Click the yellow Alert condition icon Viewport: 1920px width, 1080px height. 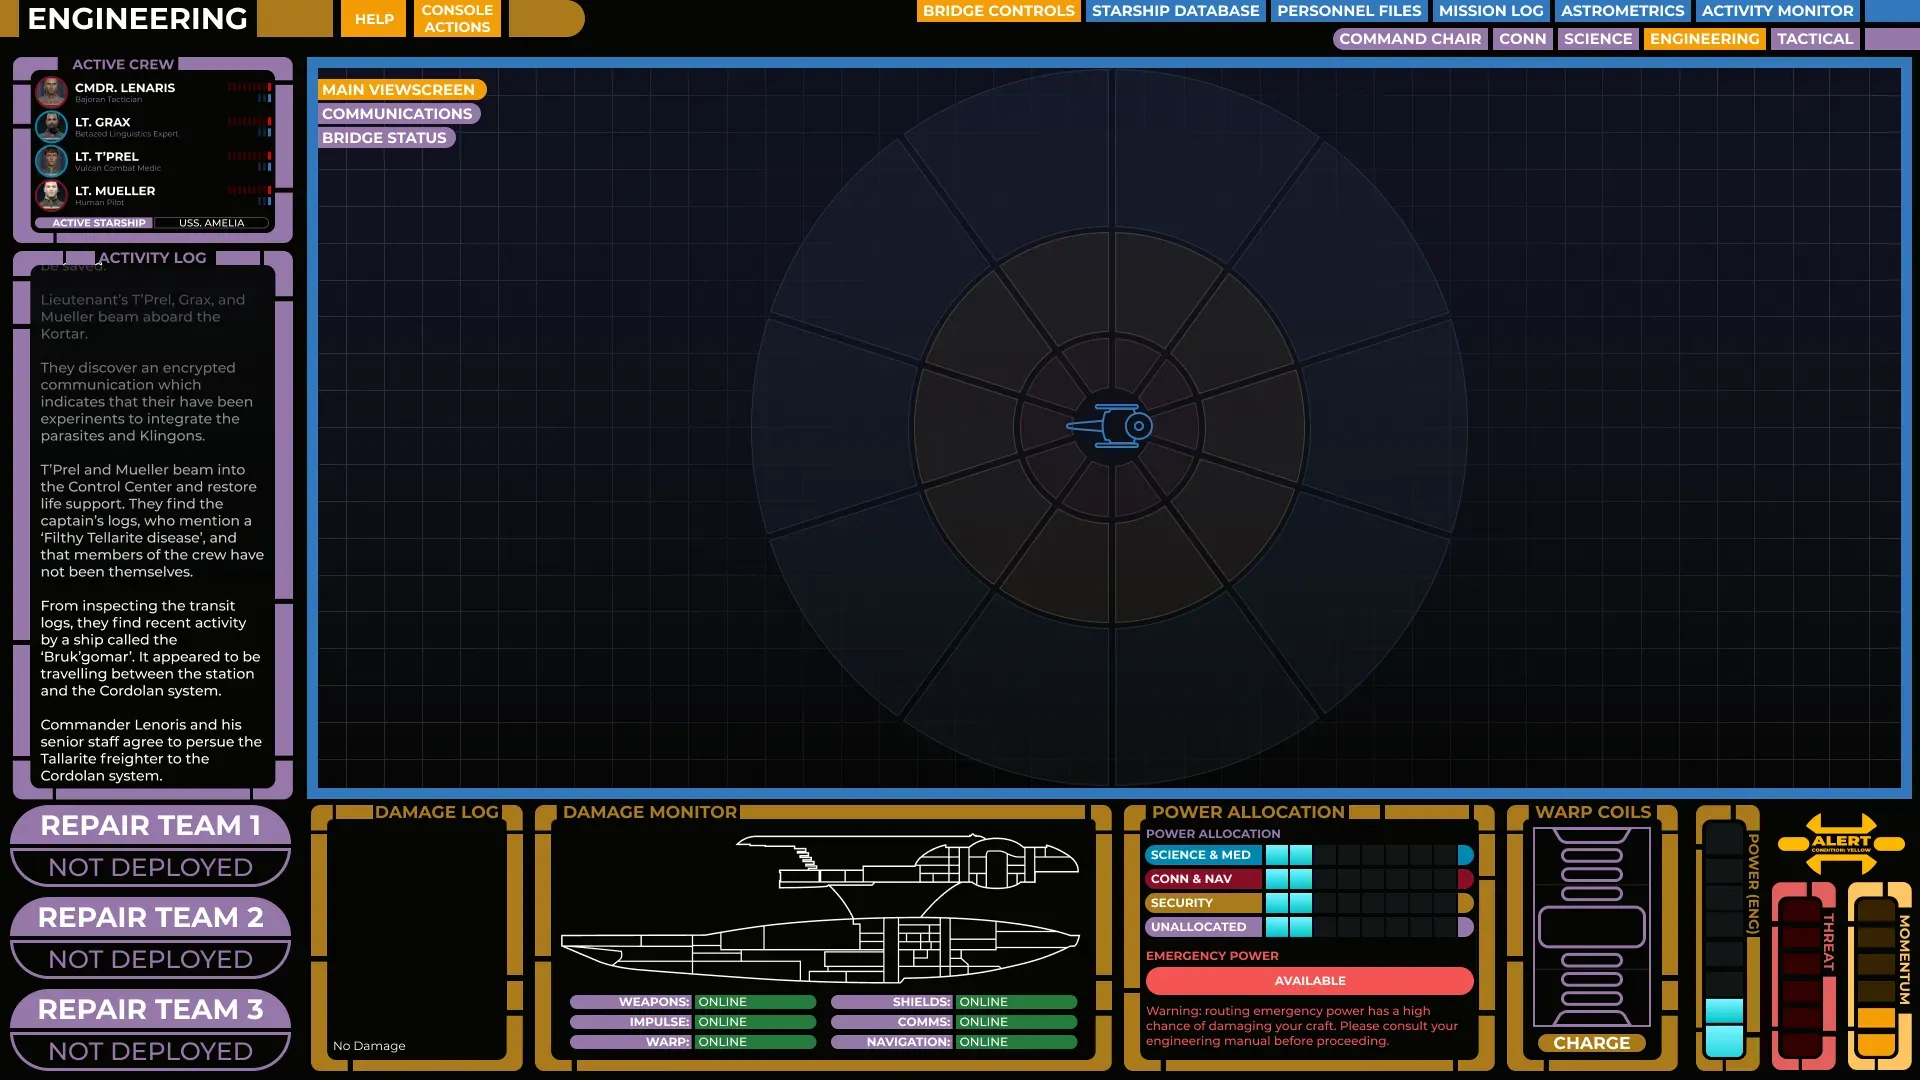(x=1840, y=844)
